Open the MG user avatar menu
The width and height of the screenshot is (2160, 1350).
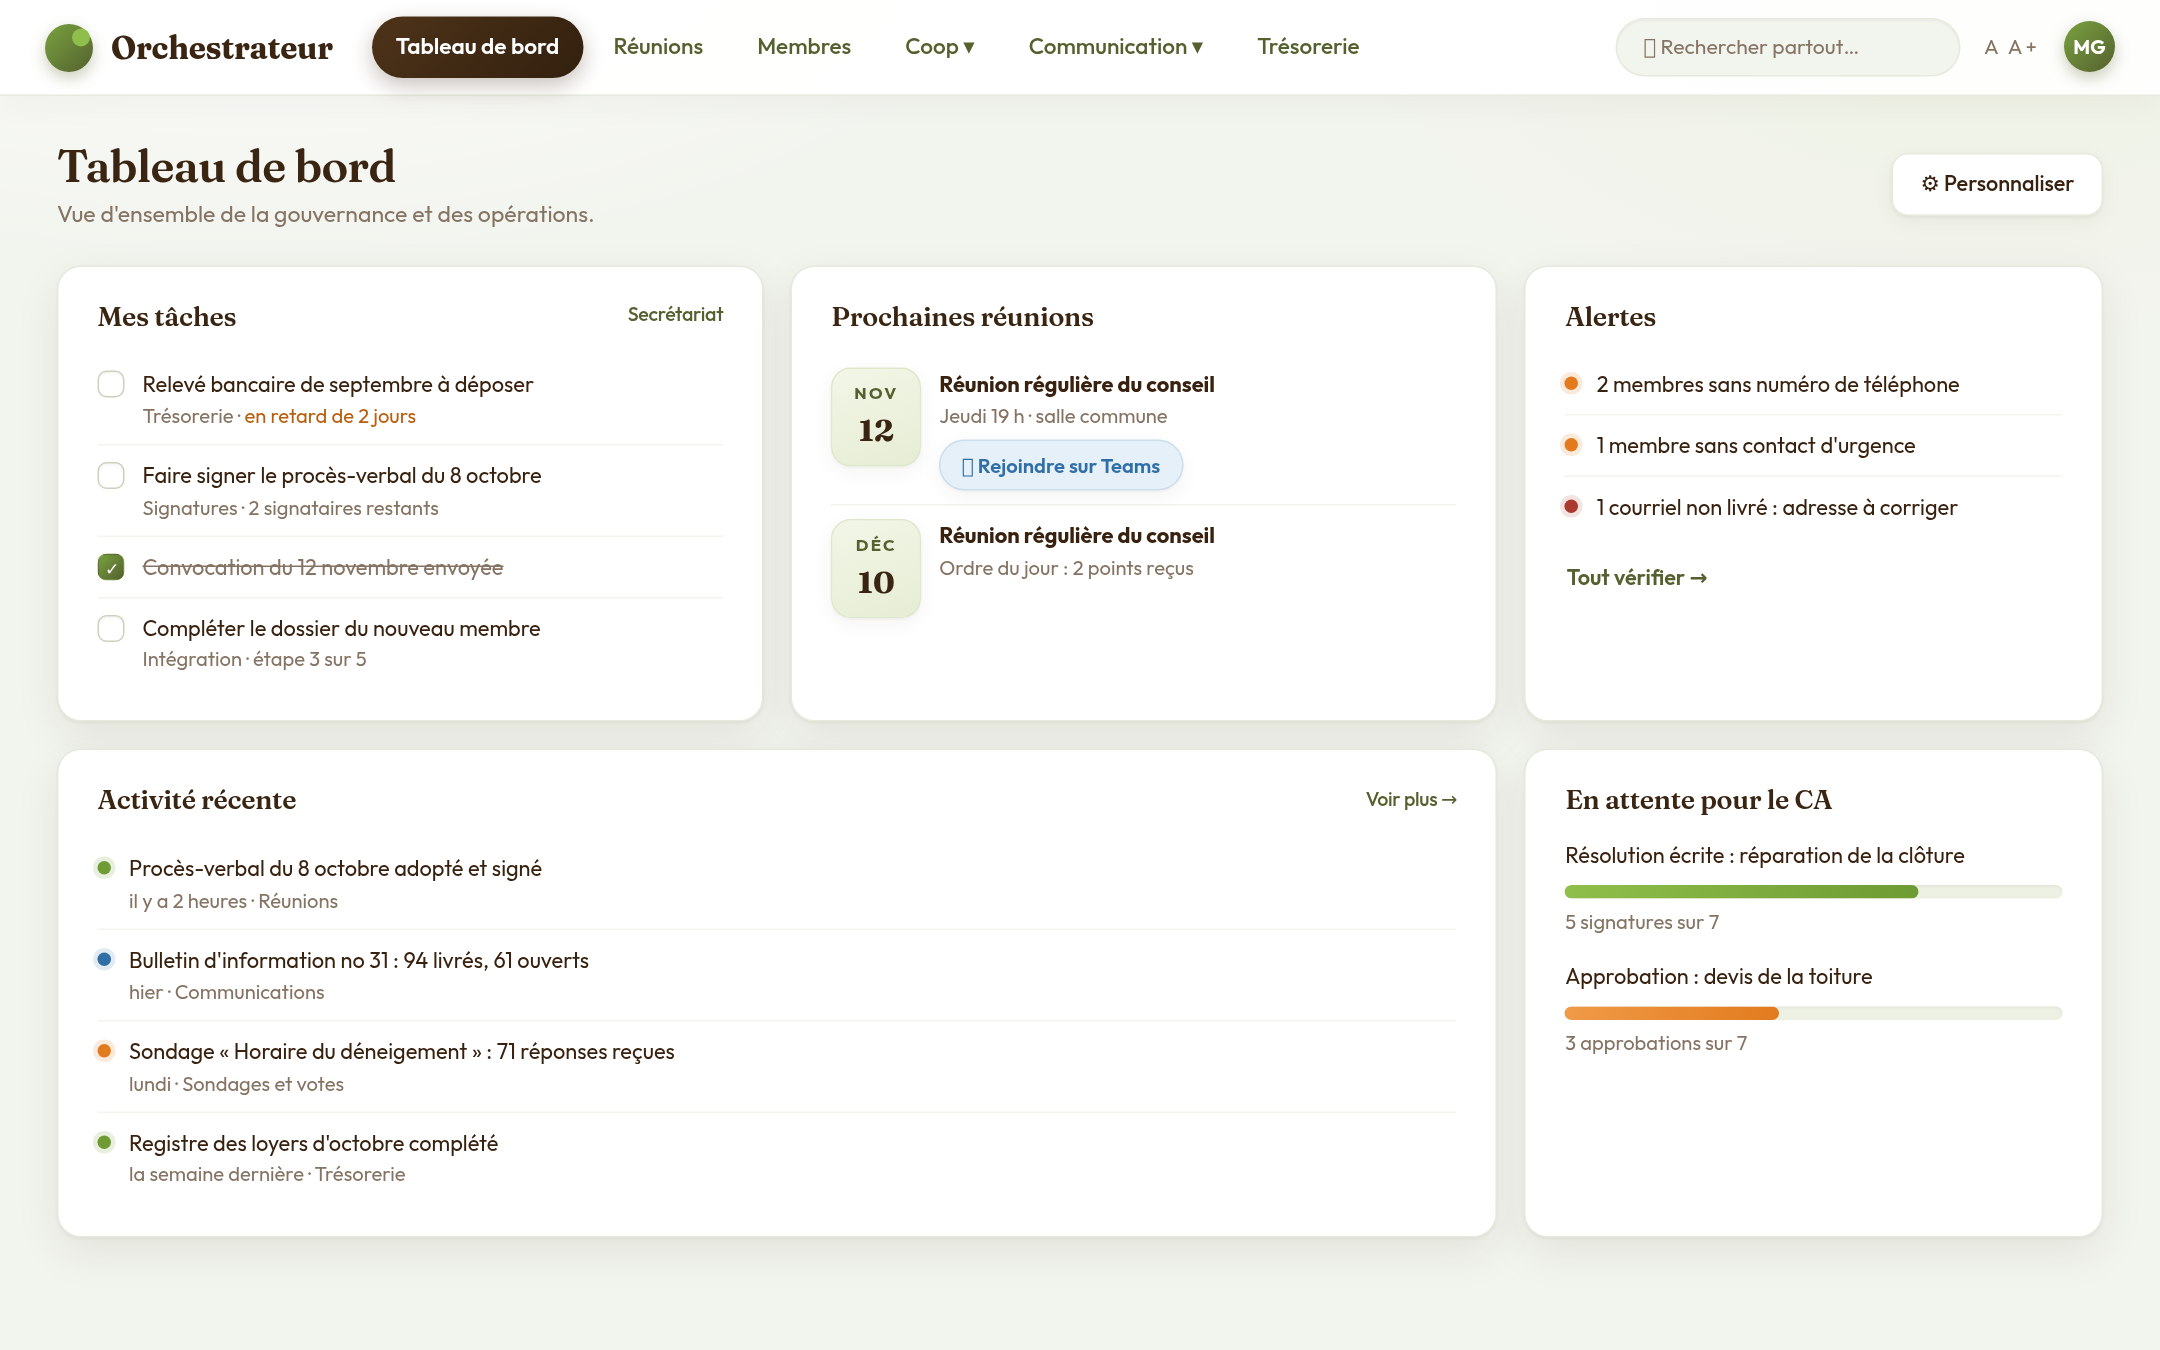pyautogui.click(x=2089, y=47)
